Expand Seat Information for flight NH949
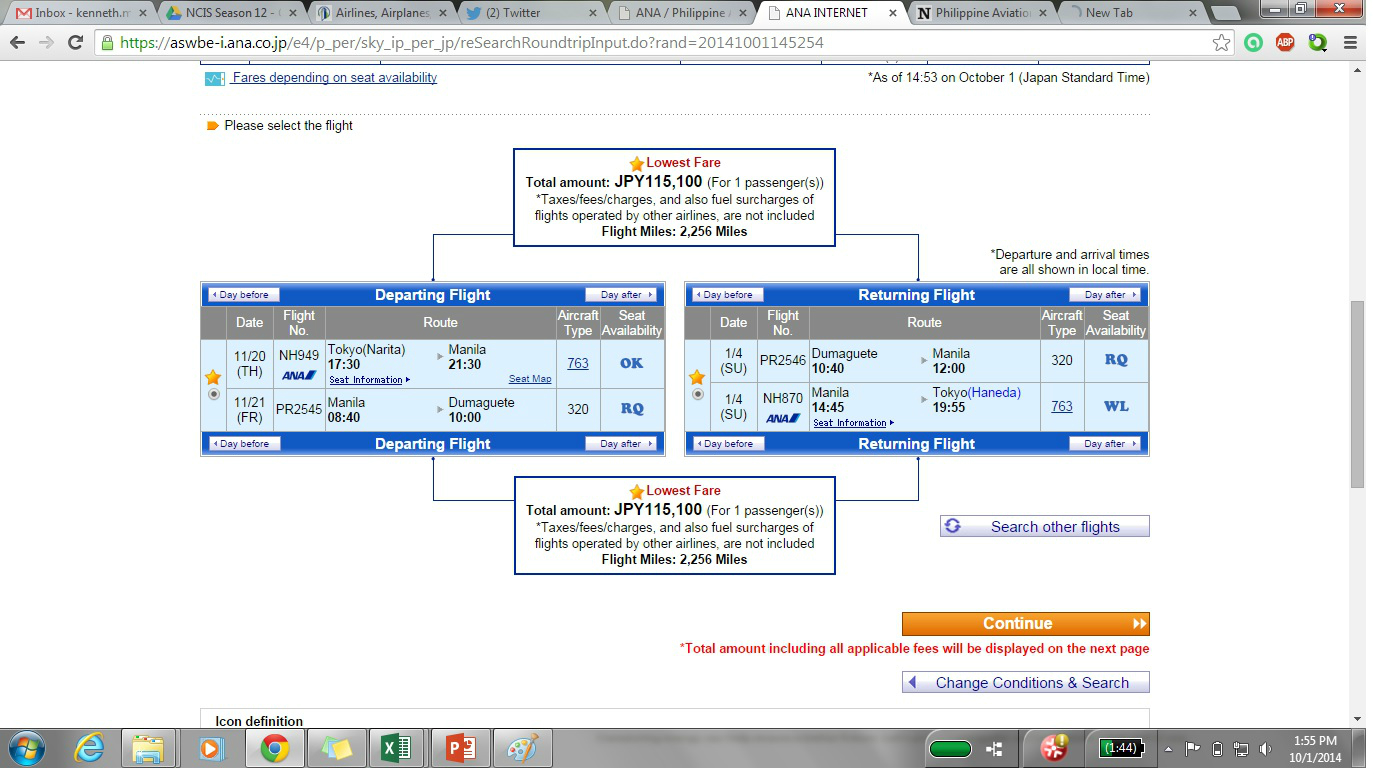Image resolution: width=1374 pixels, height=774 pixels. click(369, 380)
